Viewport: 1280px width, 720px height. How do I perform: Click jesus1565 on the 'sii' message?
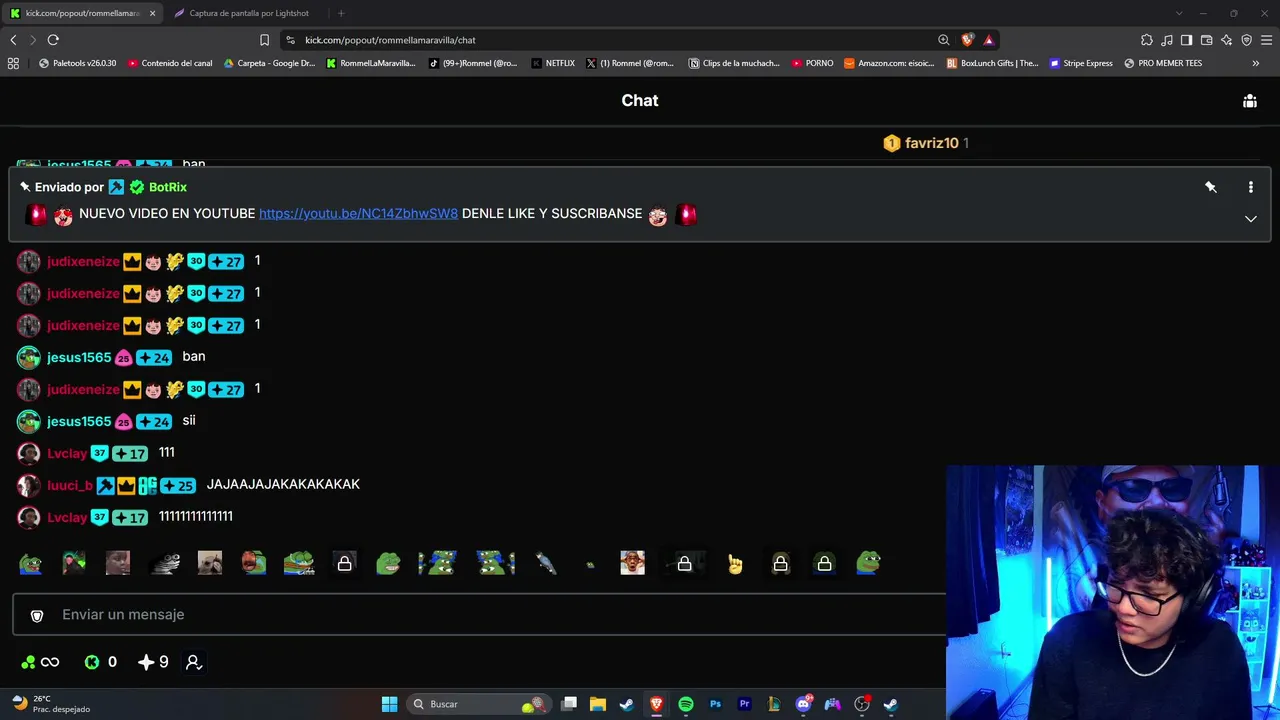click(79, 422)
